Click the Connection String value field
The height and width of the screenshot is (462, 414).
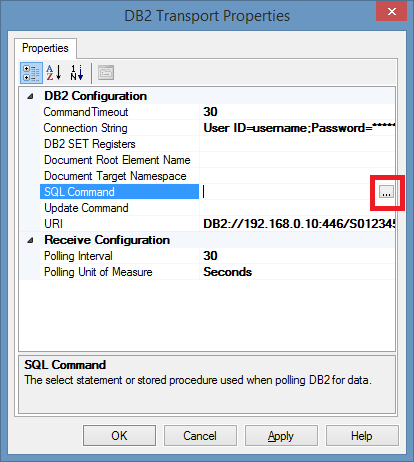click(x=297, y=128)
